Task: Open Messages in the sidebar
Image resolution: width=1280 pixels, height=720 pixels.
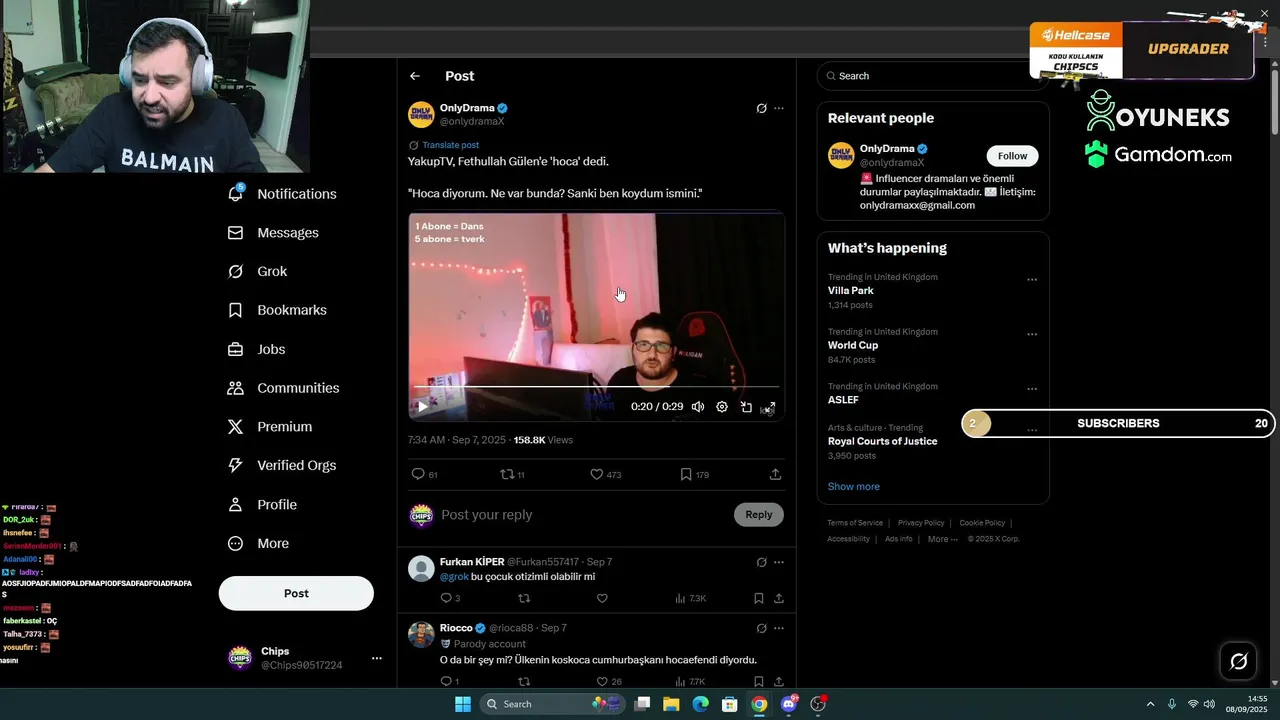Action: click(274, 233)
